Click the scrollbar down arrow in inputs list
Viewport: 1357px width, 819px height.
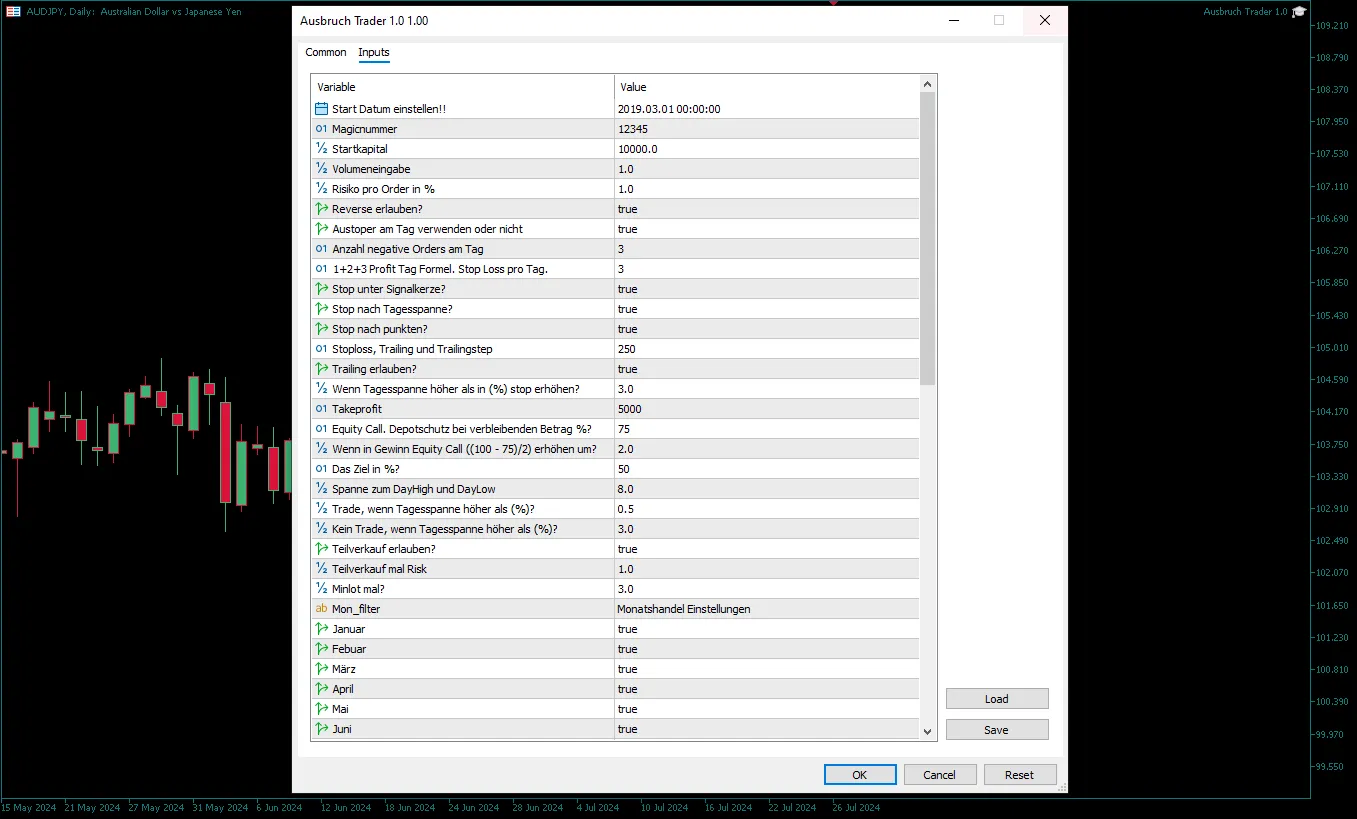coord(928,732)
